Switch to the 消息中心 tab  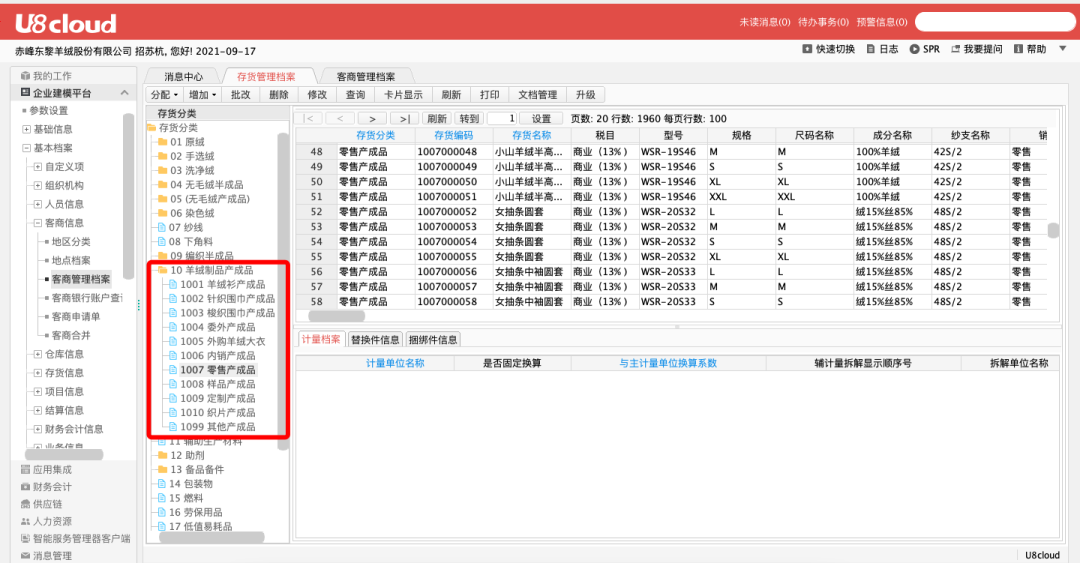[x=183, y=76]
